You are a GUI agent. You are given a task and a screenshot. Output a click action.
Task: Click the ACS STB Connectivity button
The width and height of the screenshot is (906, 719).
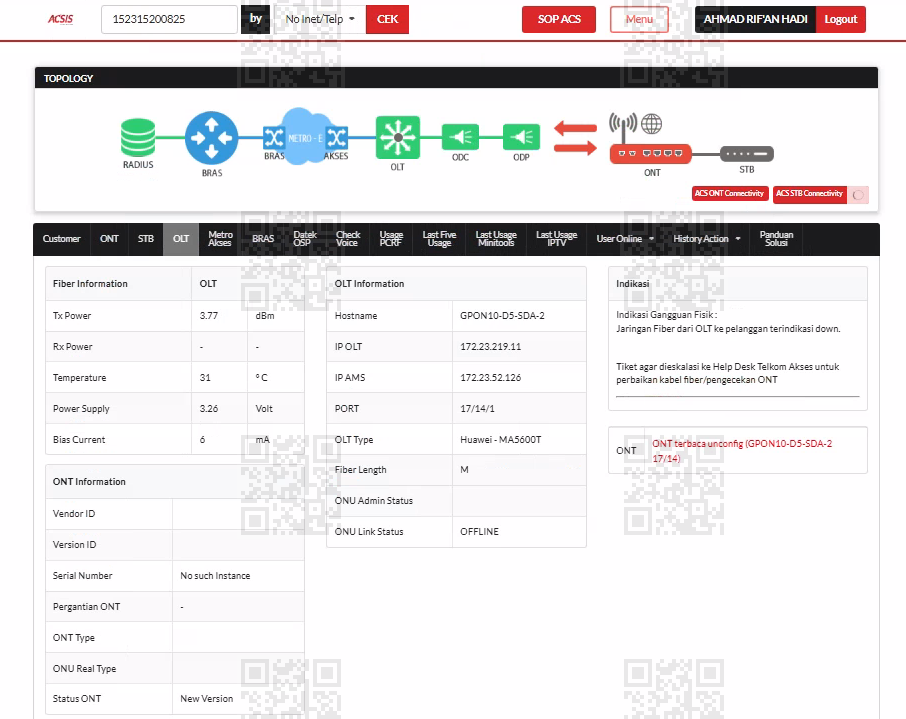tap(810, 194)
